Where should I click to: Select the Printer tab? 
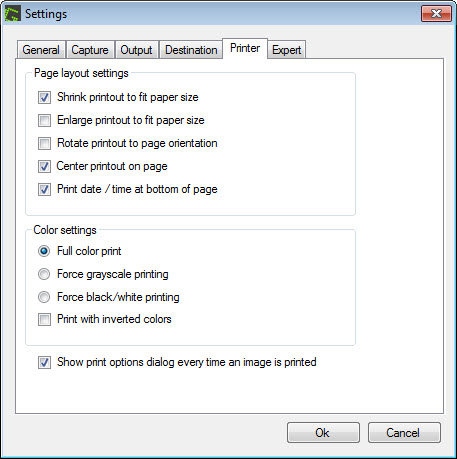click(x=245, y=48)
